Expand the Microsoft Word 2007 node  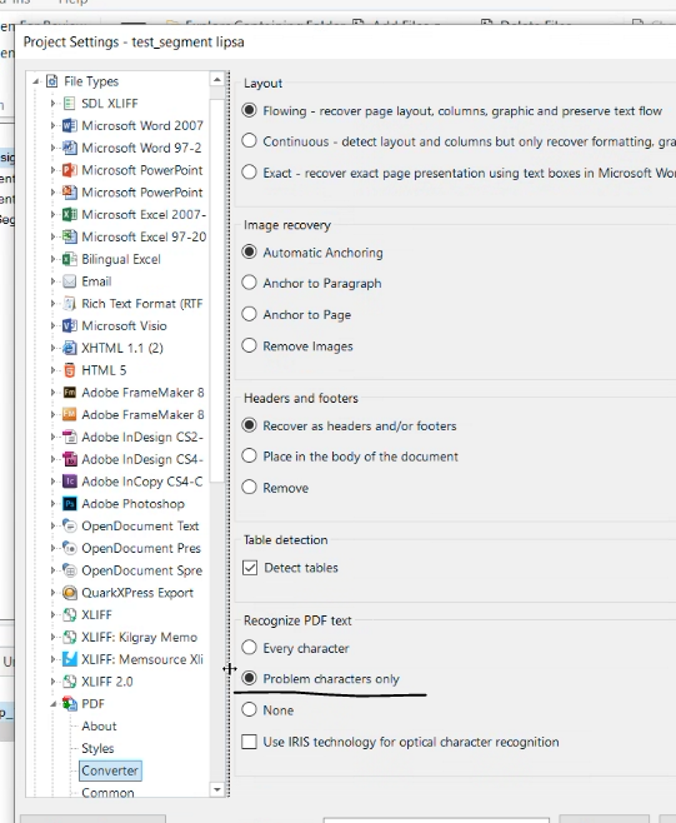point(53,125)
